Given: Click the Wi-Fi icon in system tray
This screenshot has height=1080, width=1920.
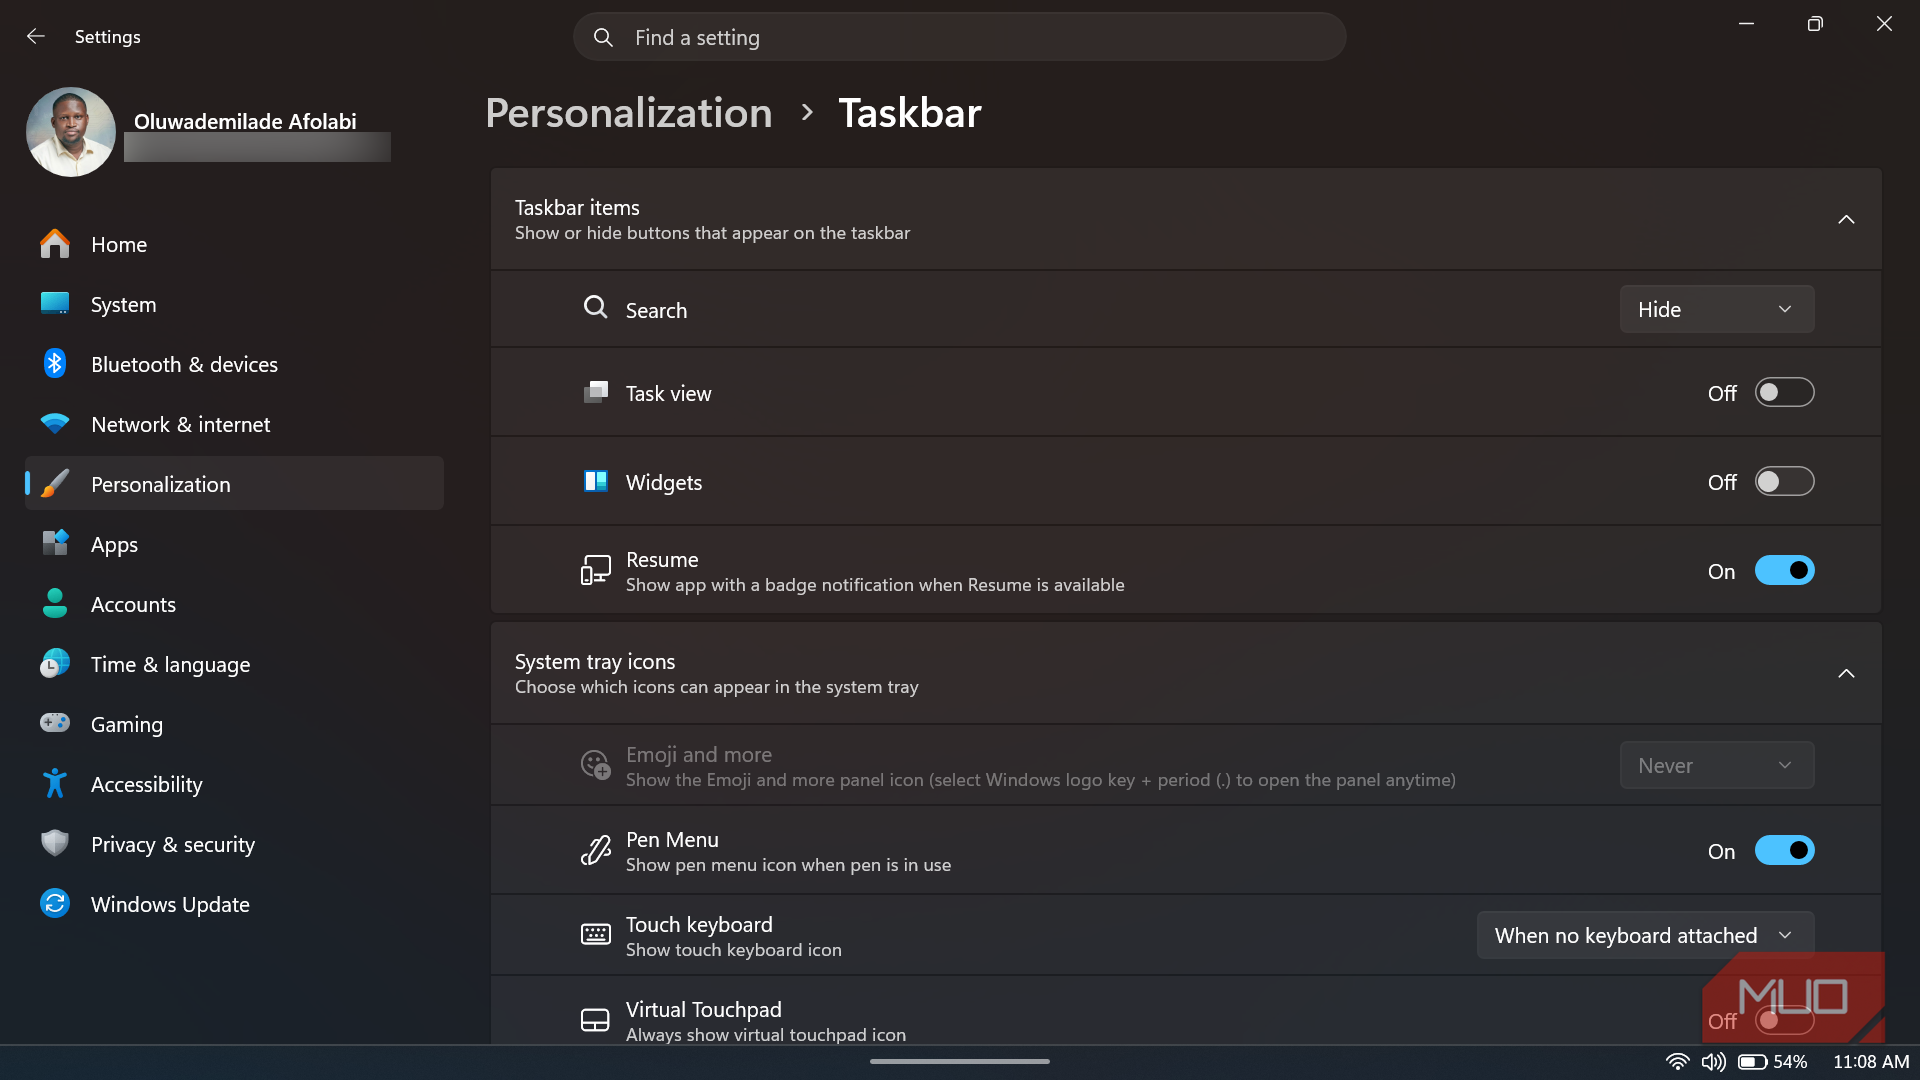Looking at the screenshot, I should 1677,1062.
